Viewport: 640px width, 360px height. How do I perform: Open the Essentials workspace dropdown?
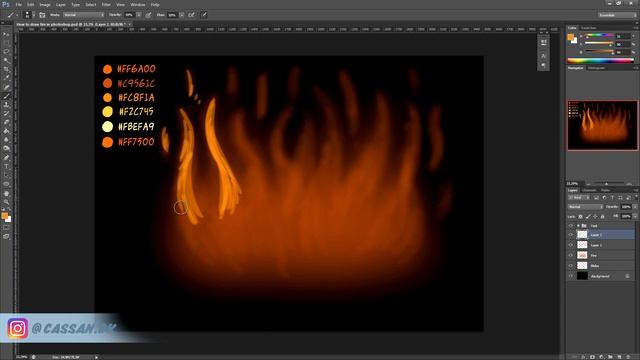(x=617, y=15)
